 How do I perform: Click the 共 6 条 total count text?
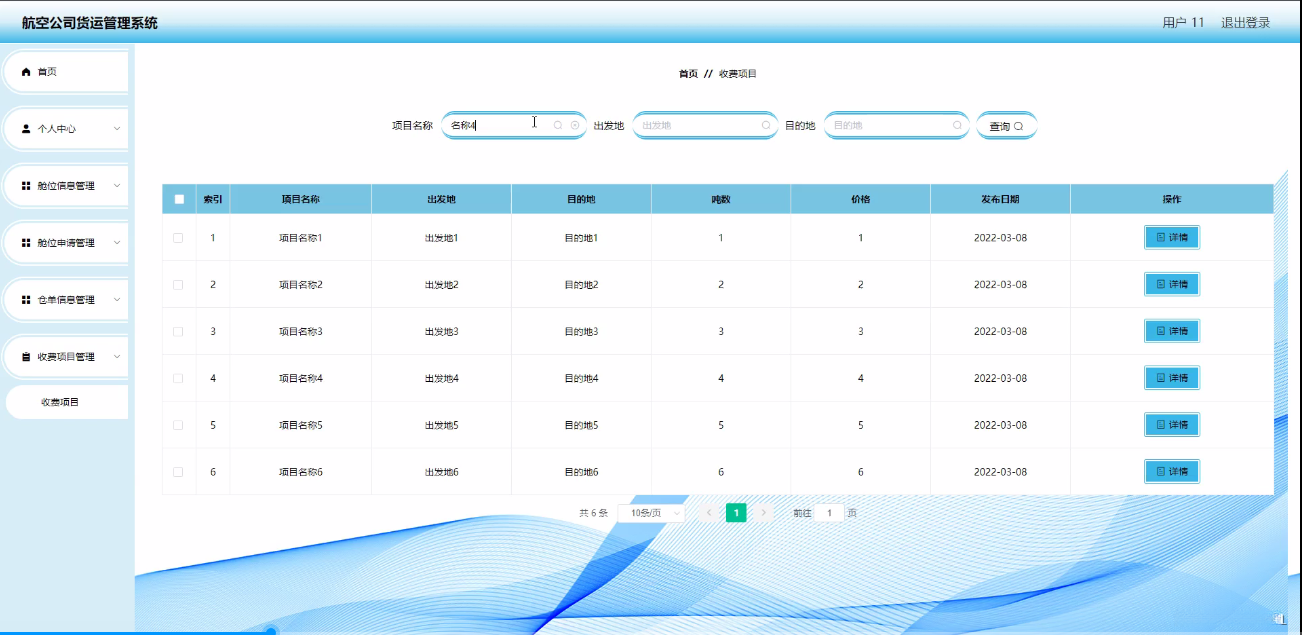(x=593, y=513)
